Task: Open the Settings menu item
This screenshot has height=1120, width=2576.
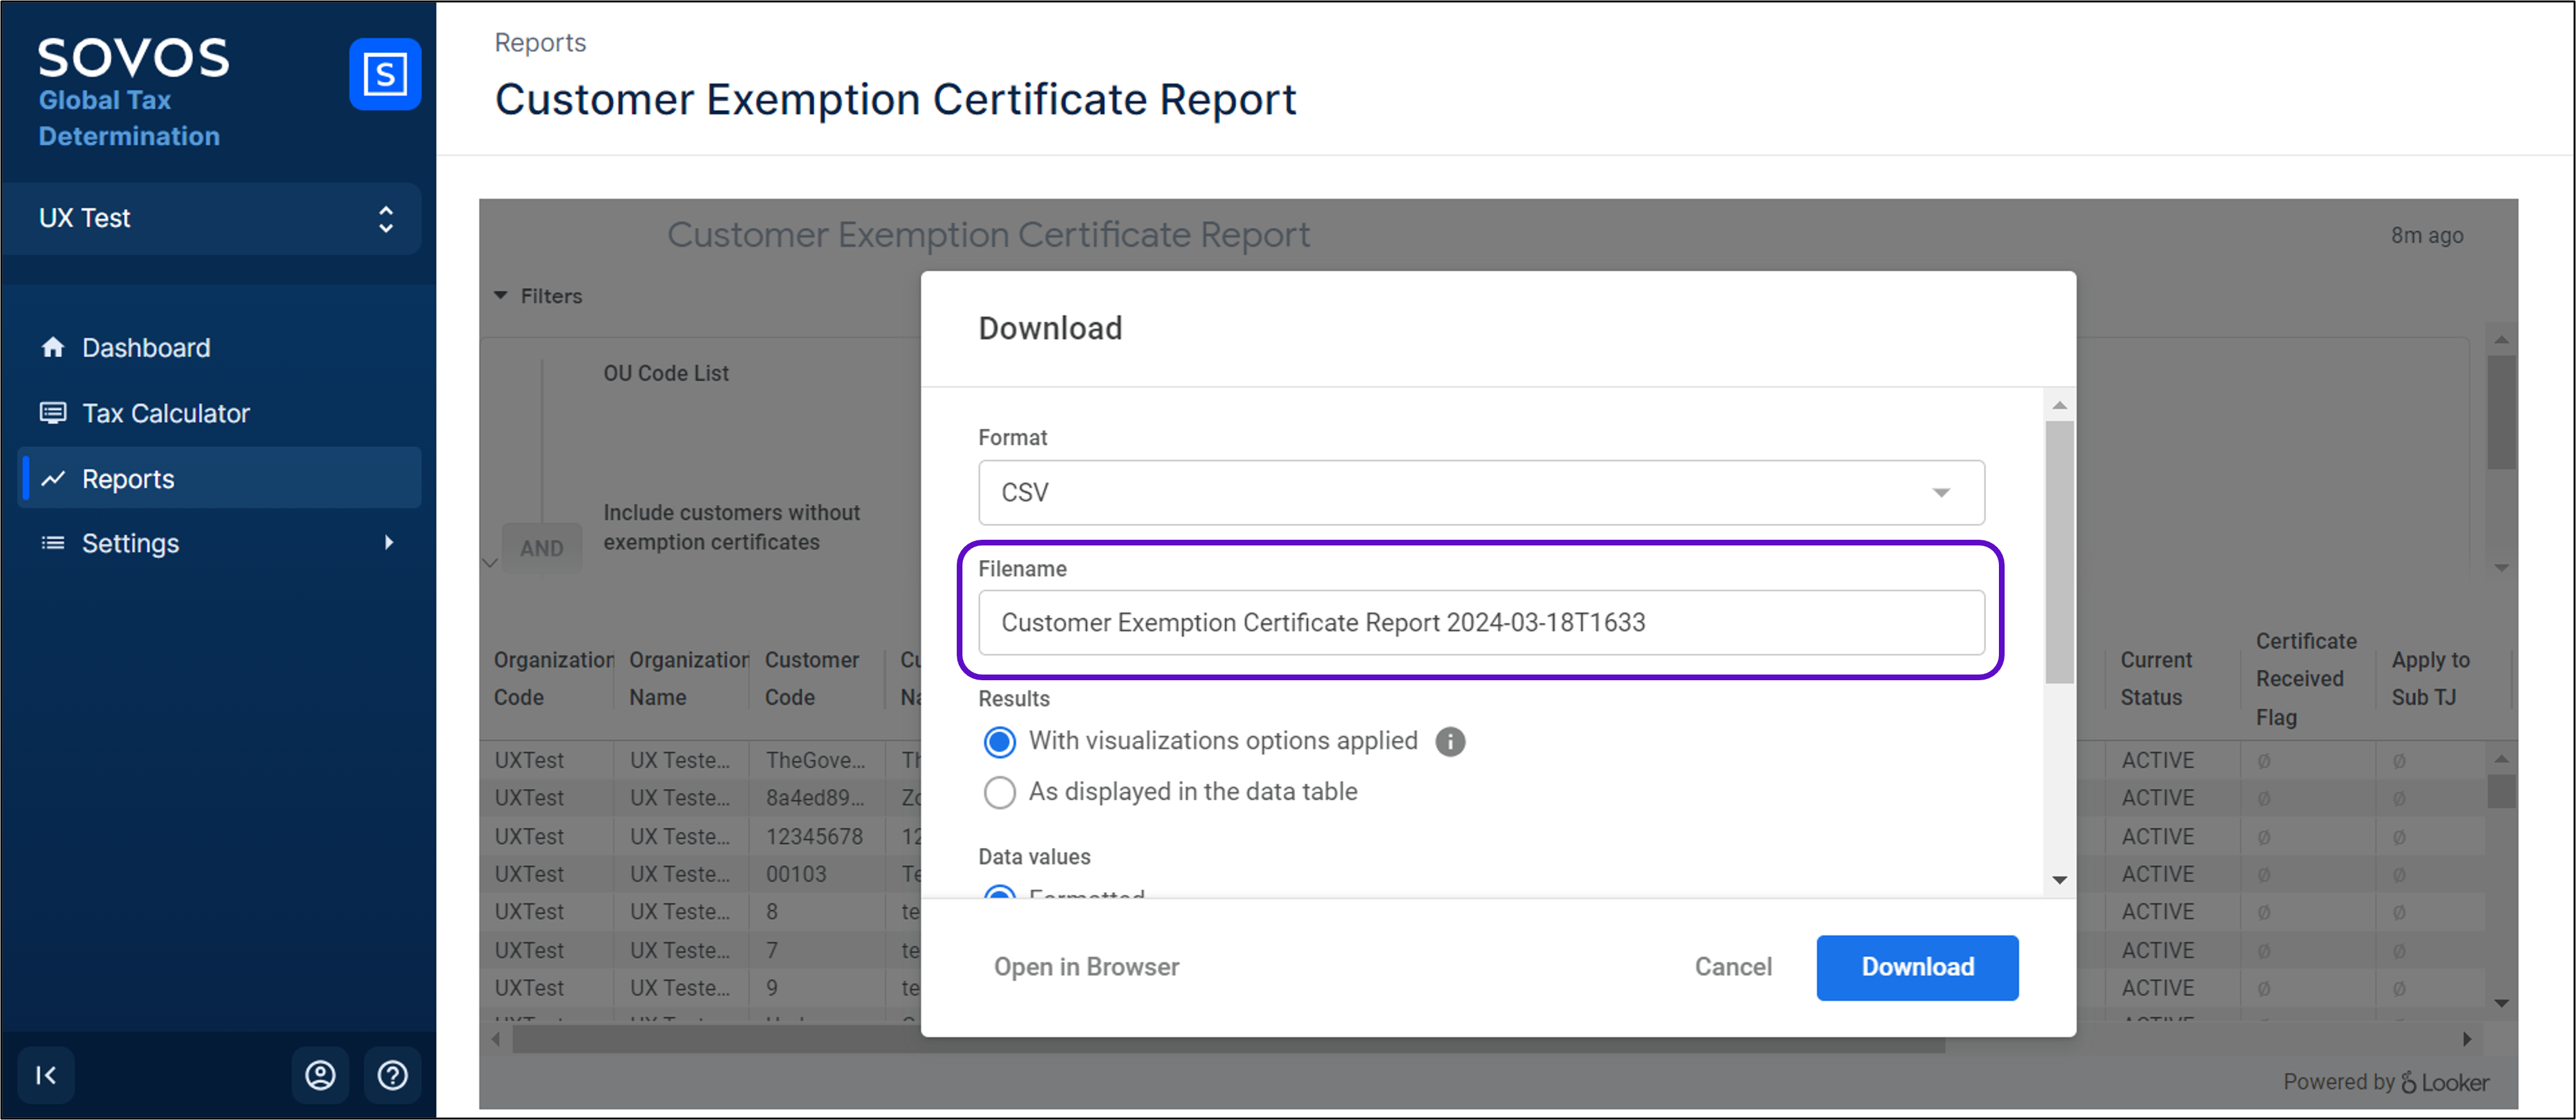Action: coord(131,543)
